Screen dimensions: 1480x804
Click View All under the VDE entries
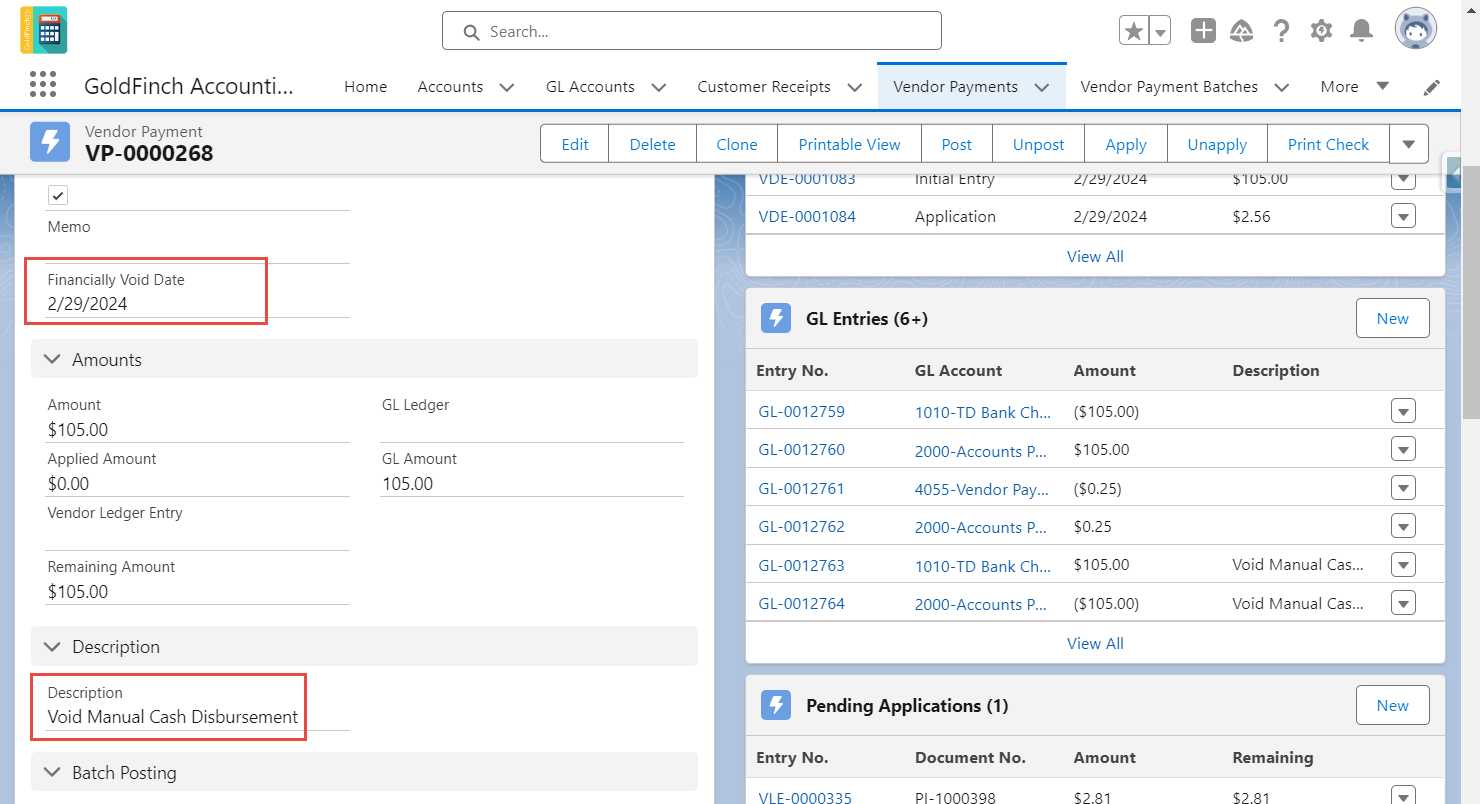[x=1095, y=256]
